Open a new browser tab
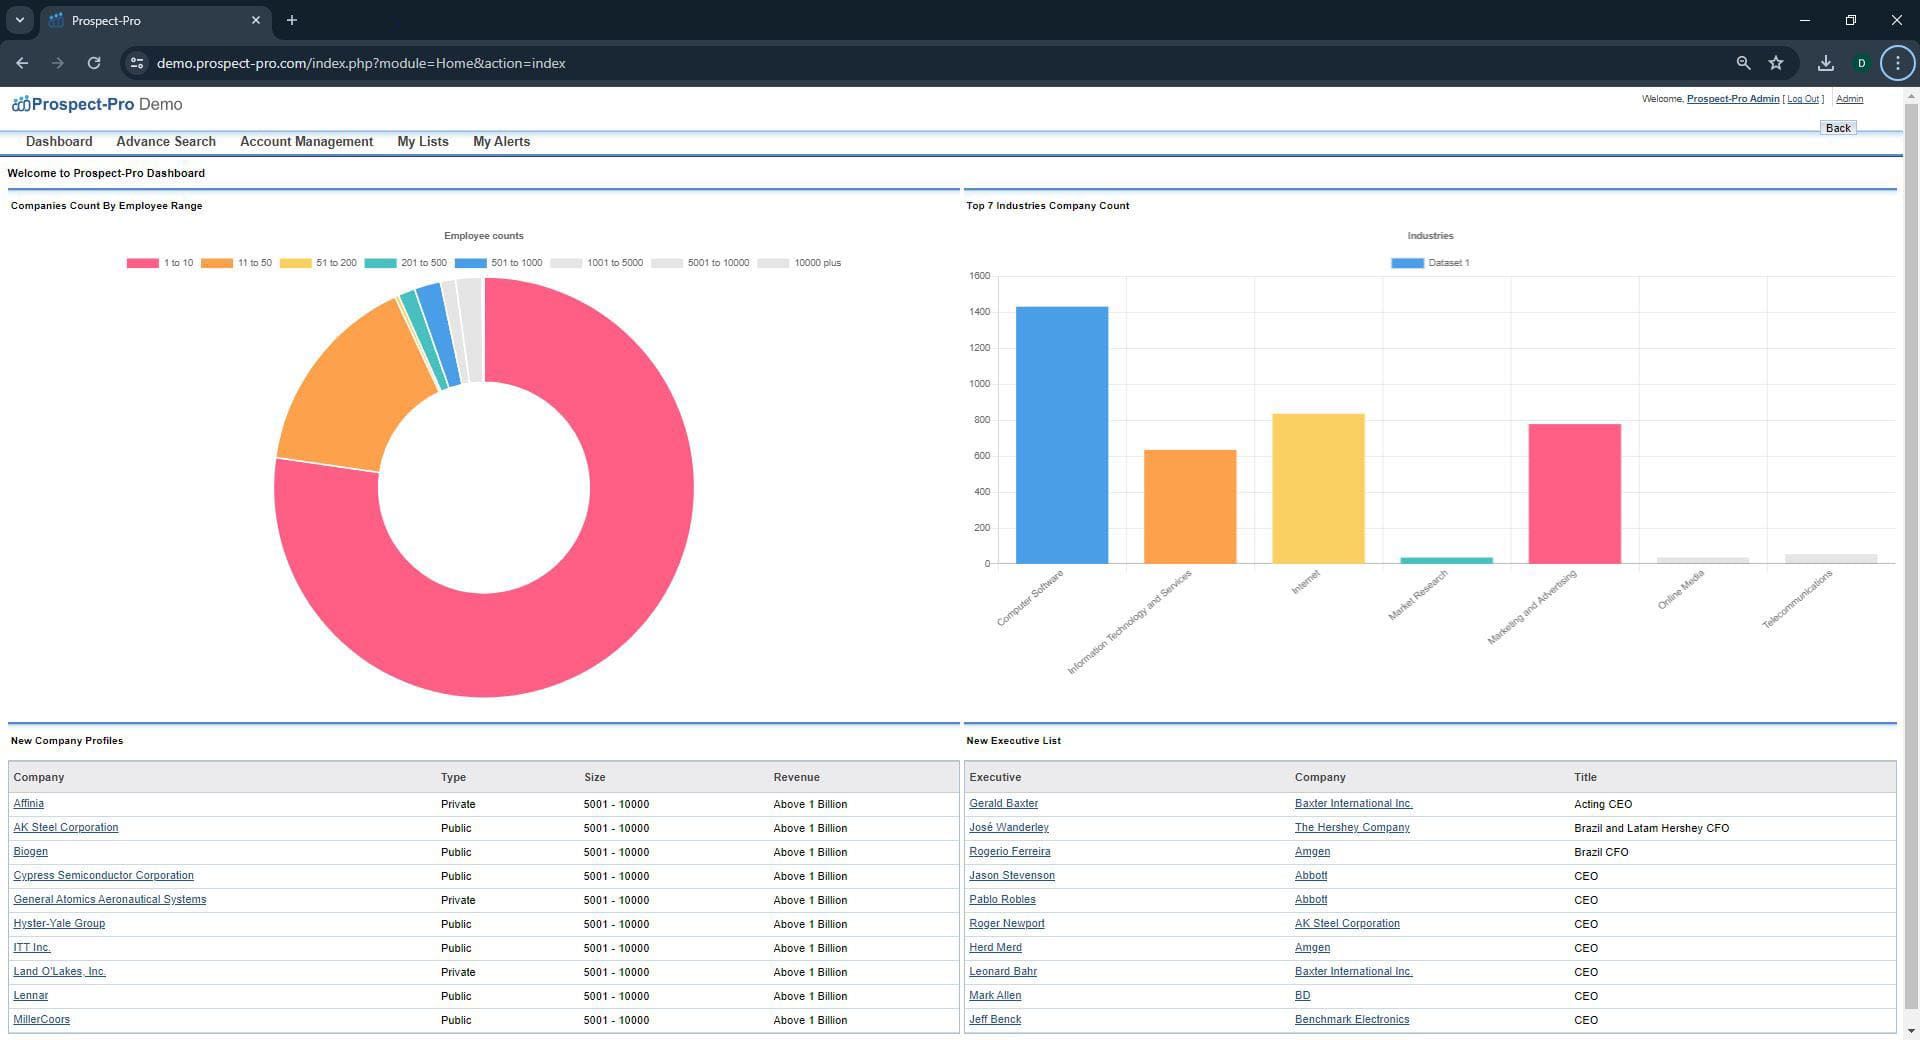Screen dimensions: 1920x1040 point(292,20)
